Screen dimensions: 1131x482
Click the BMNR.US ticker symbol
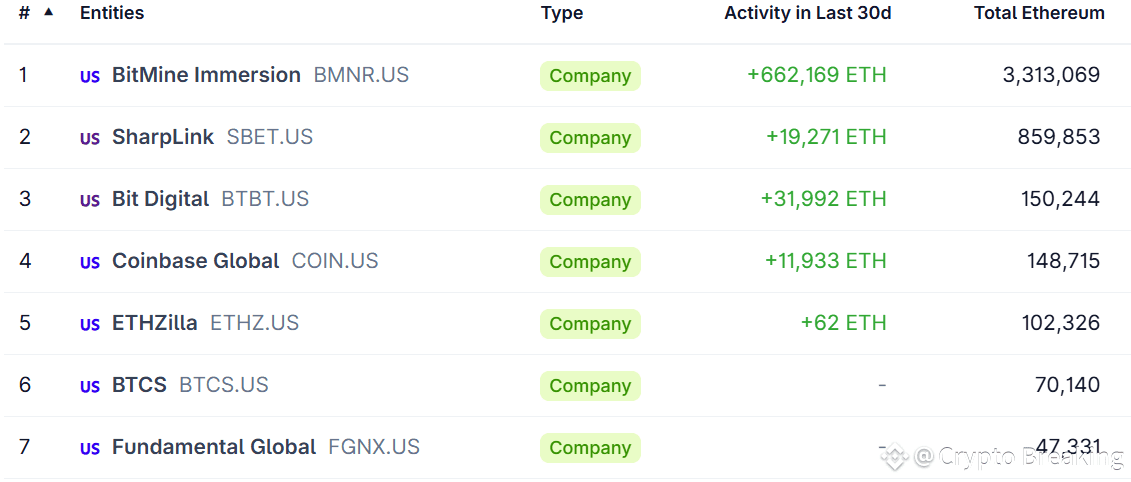[x=361, y=75]
